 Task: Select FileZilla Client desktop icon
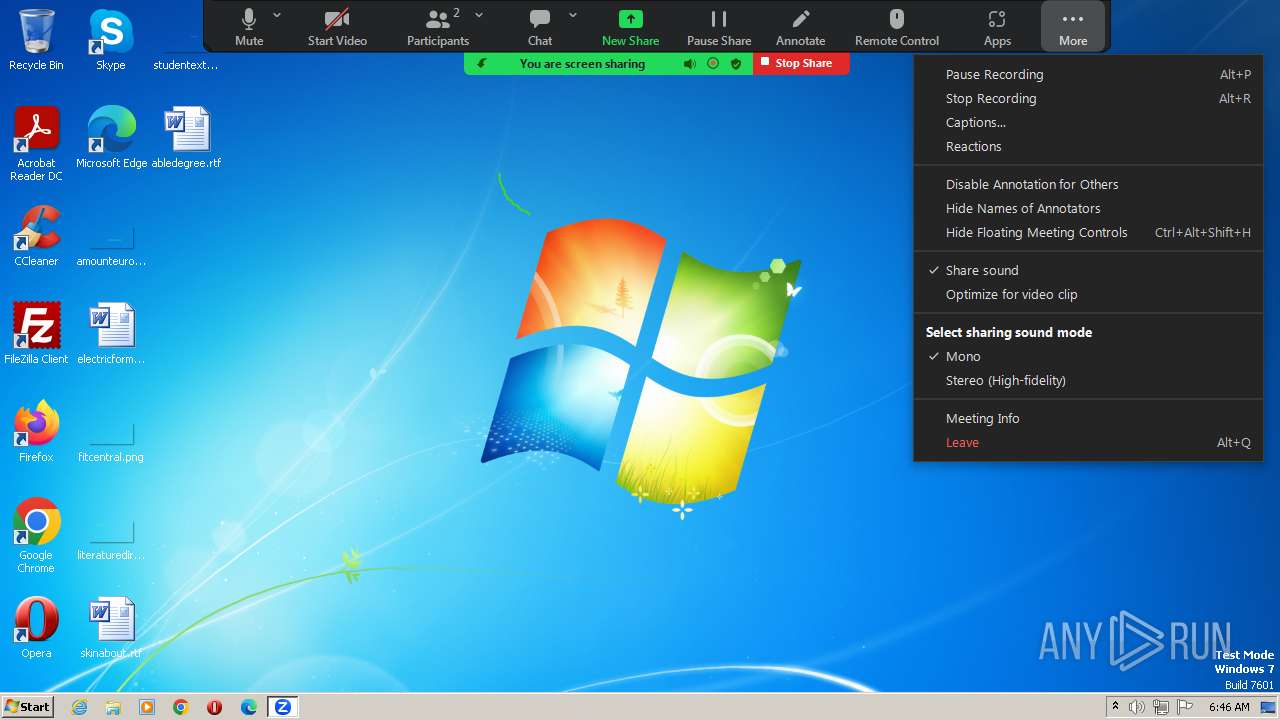point(36,333)
